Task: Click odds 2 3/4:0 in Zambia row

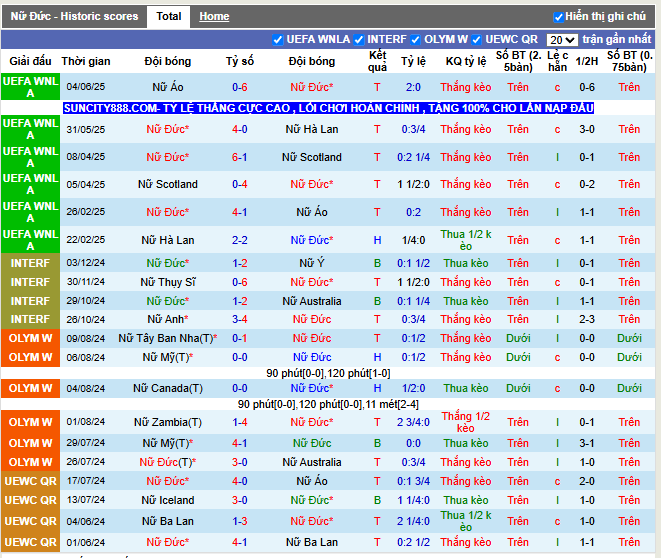Action: 413,422
